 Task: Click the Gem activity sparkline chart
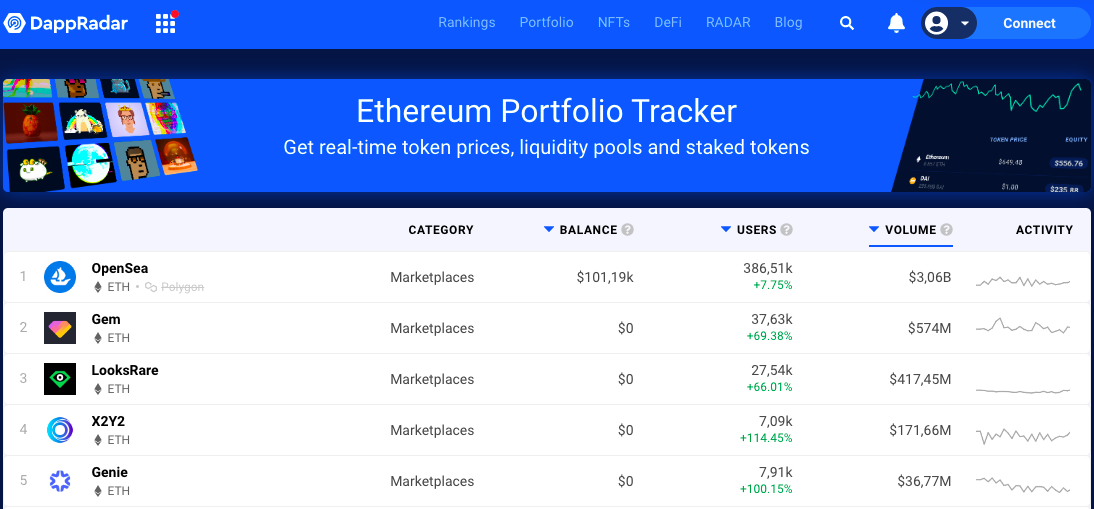pos(1023,326)
